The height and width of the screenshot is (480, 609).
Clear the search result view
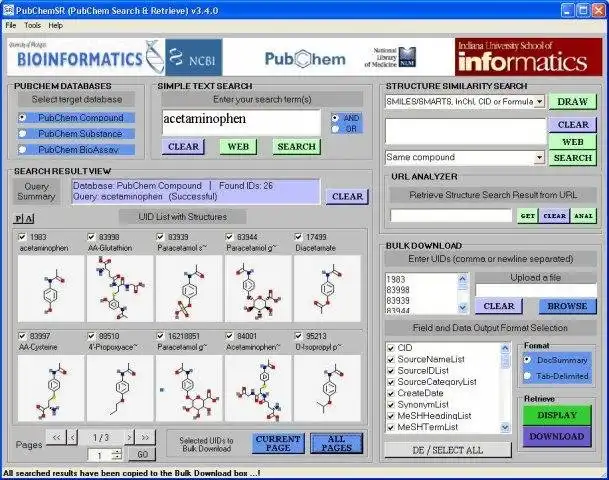(347, 197)
